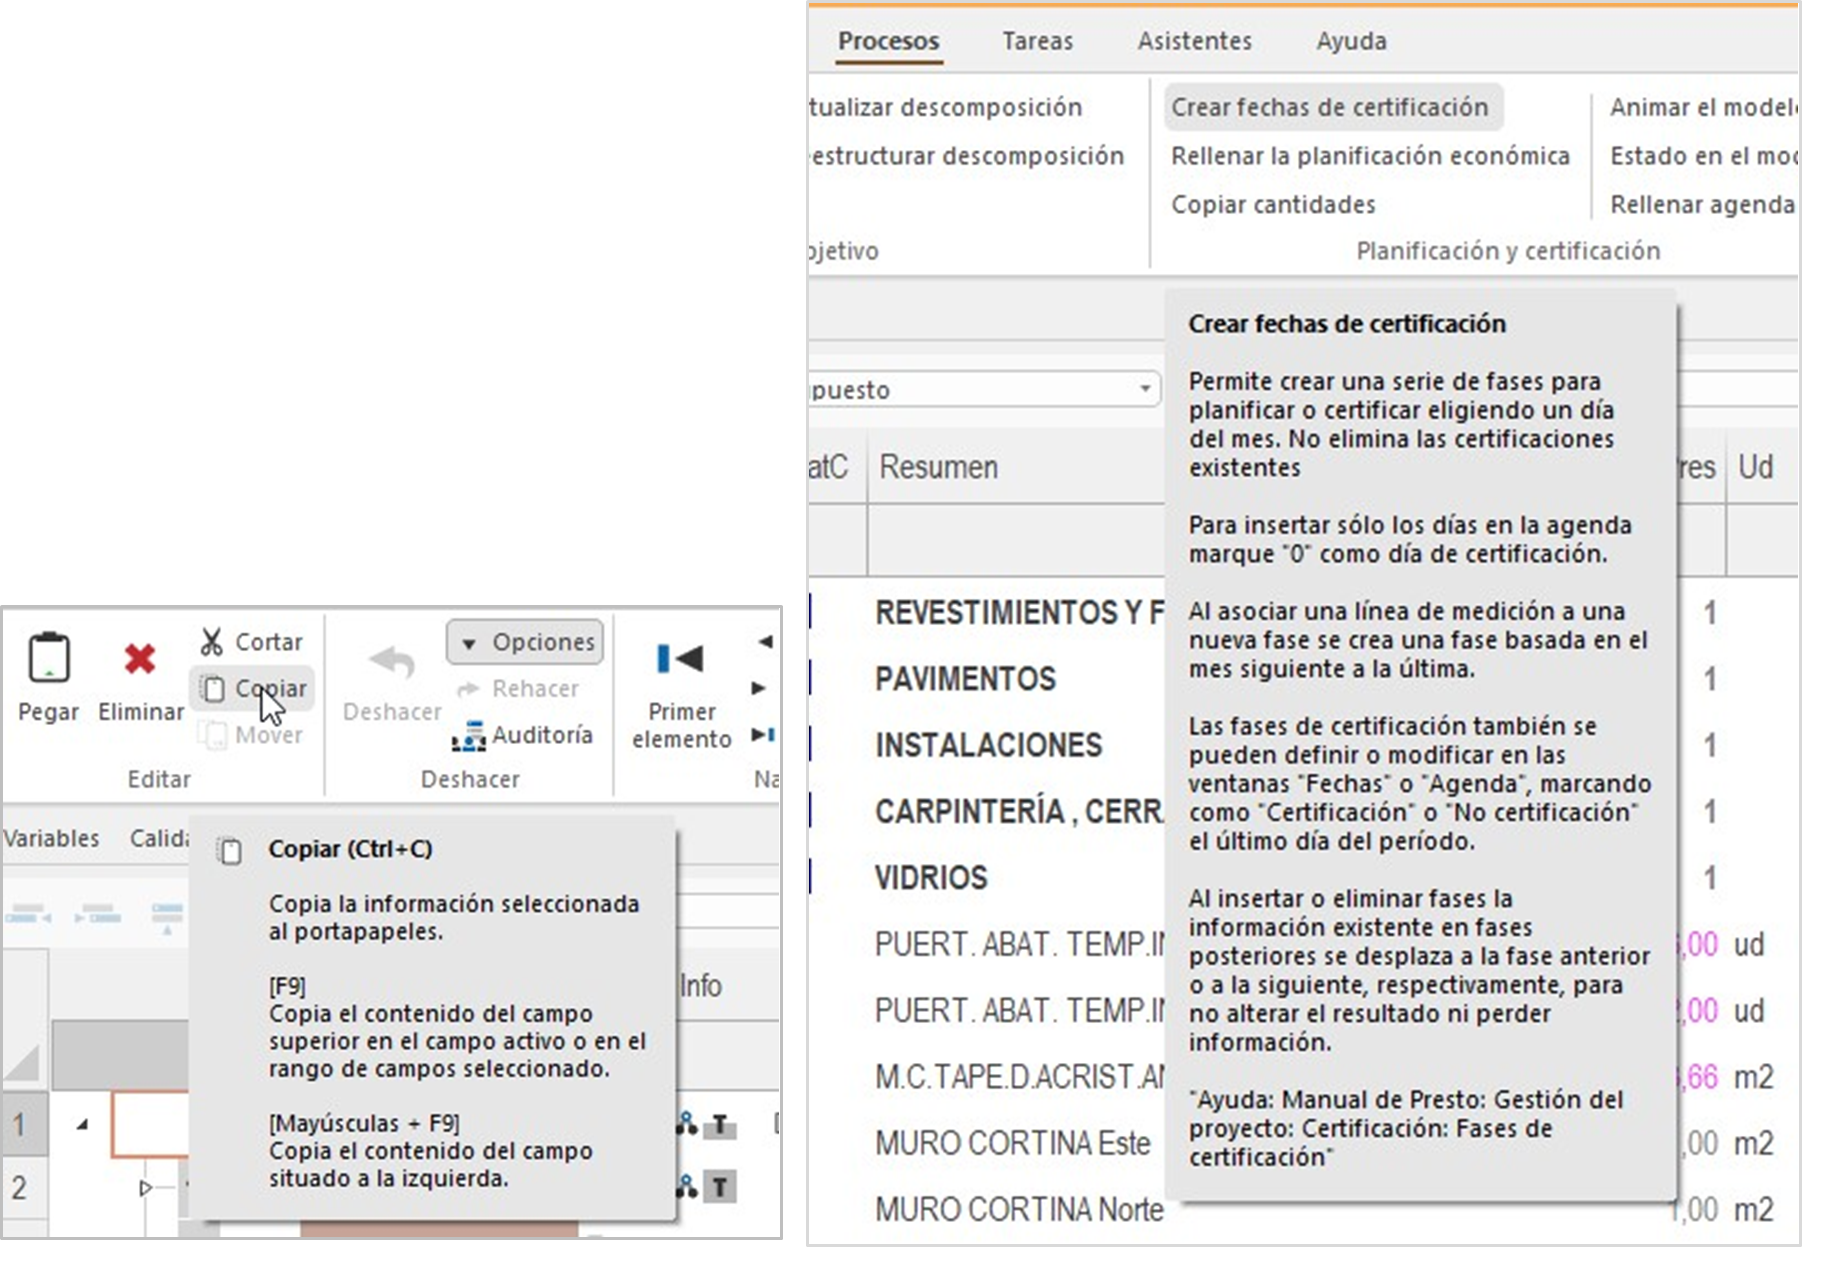Open the Opciones dropdown
The width and height of the screenshot is (1841, 1279).
[x=525, y=642]
